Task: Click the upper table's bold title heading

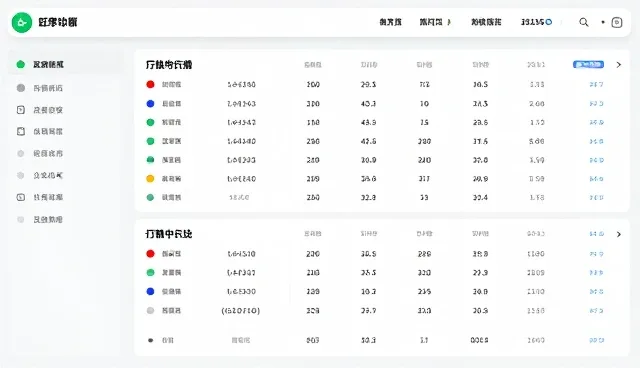Action: [169, 65]
